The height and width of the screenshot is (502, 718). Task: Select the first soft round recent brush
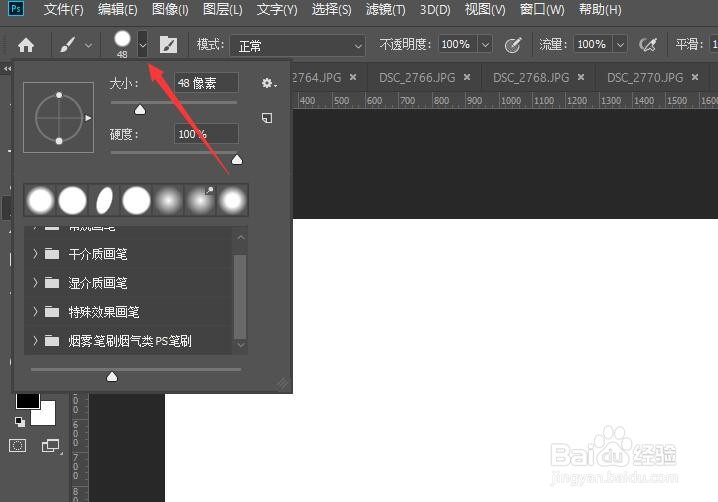tap(40, 200)
